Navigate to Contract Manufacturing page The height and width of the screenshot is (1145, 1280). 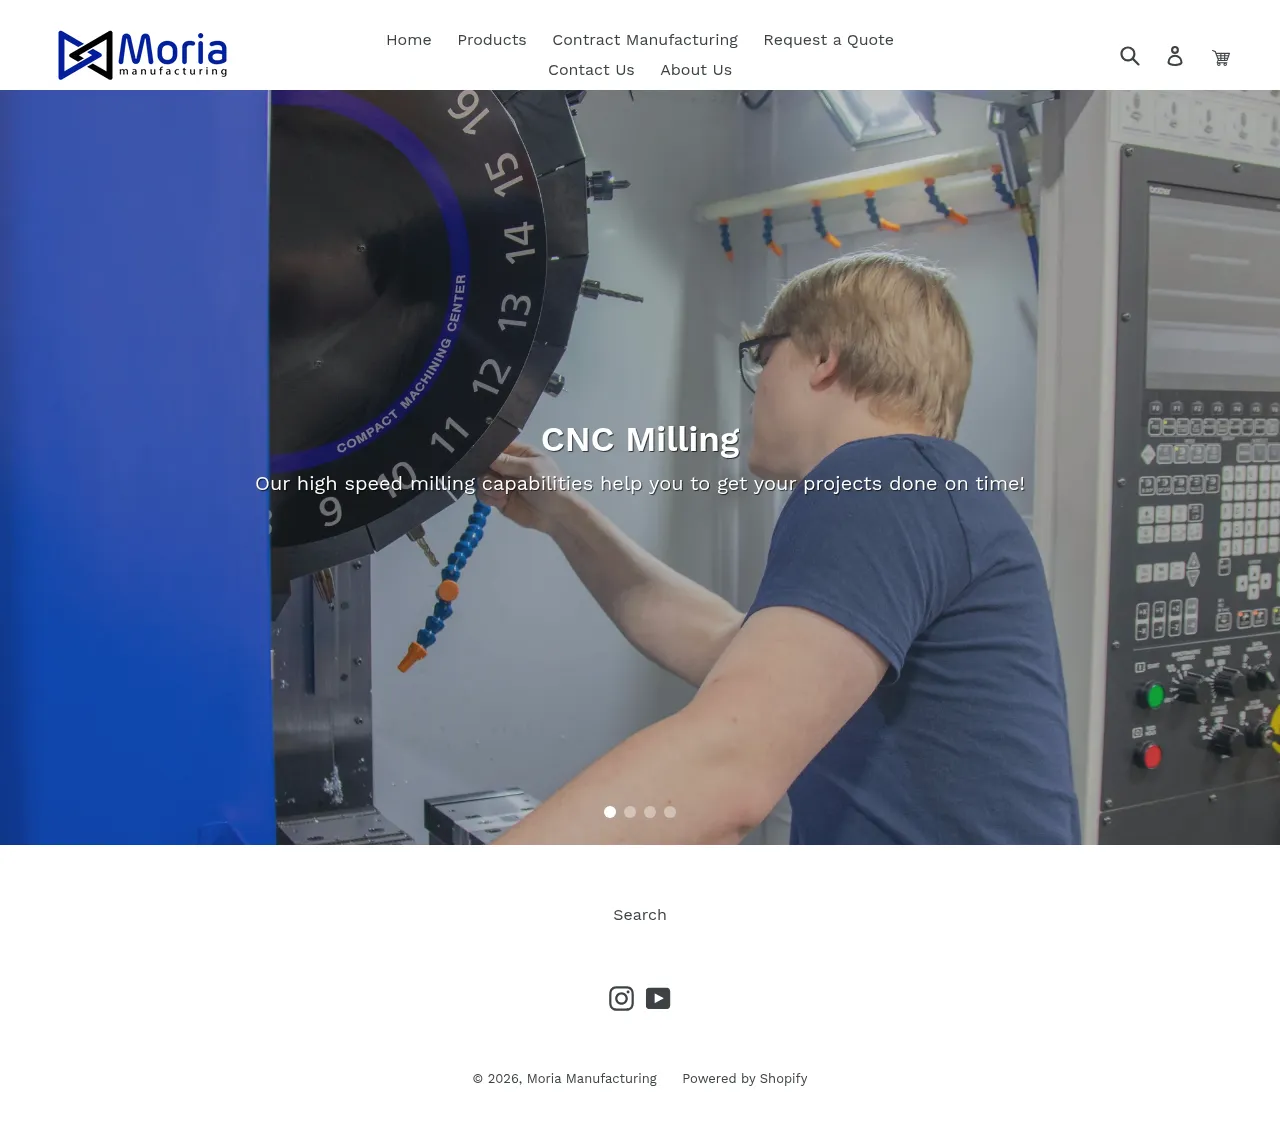(x=645, y=40)
